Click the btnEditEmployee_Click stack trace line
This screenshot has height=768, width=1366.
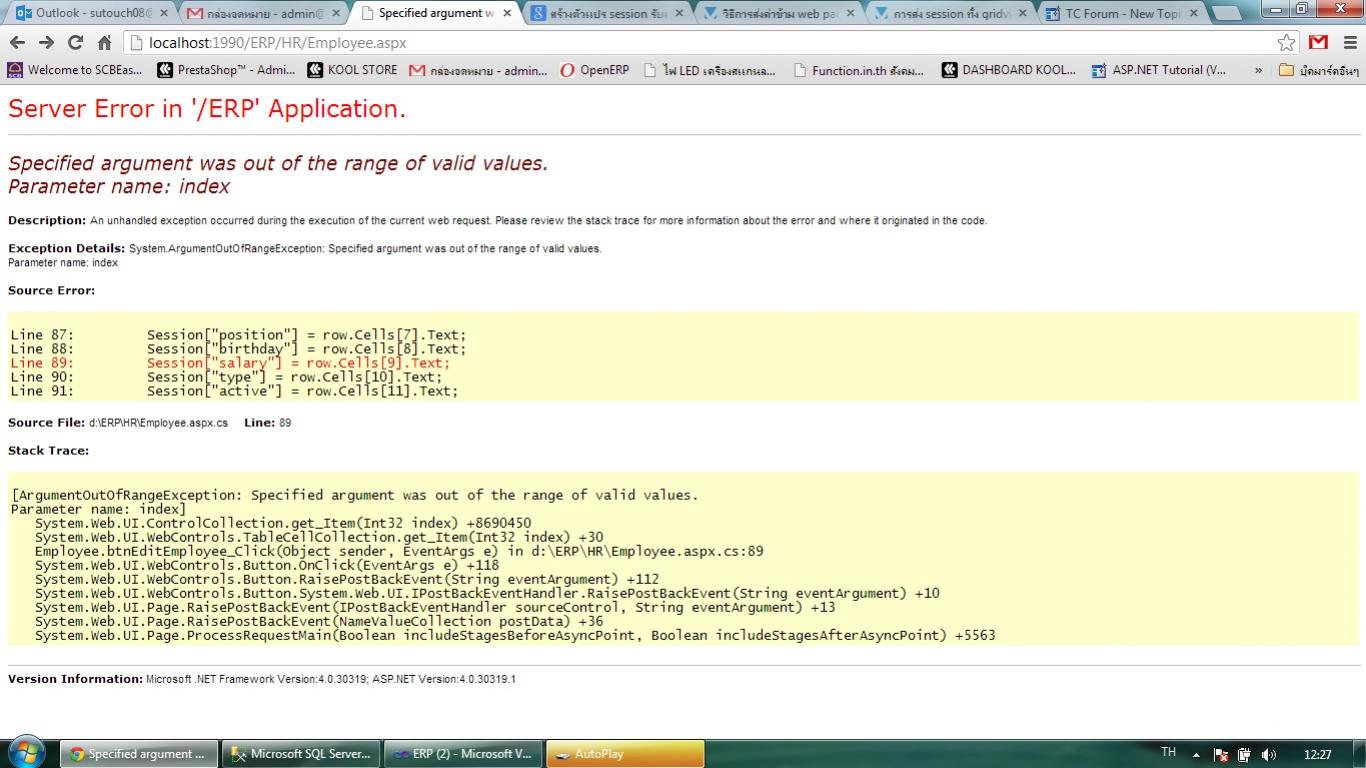tap(399, 551)
